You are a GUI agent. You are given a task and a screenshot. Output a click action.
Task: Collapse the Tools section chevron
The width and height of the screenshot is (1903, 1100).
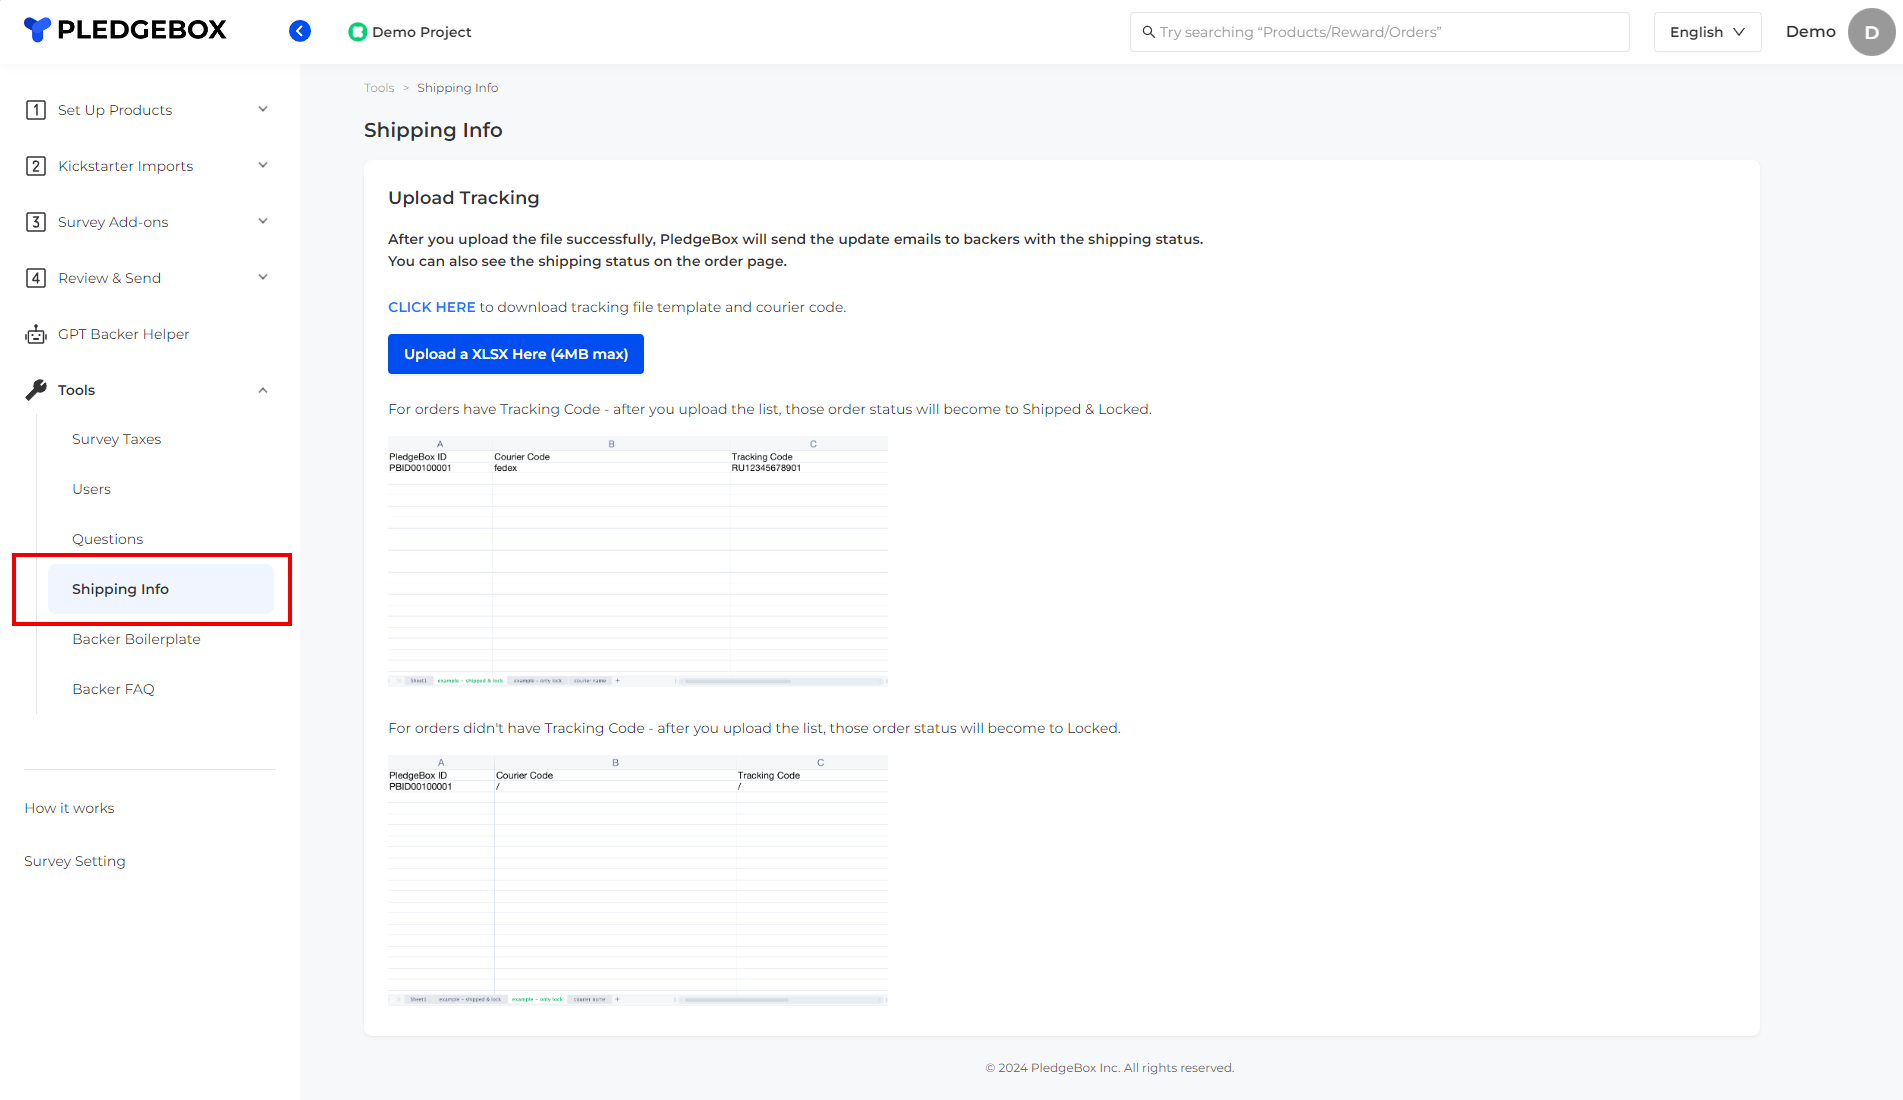pyautogui.click(x=263, y=390)
